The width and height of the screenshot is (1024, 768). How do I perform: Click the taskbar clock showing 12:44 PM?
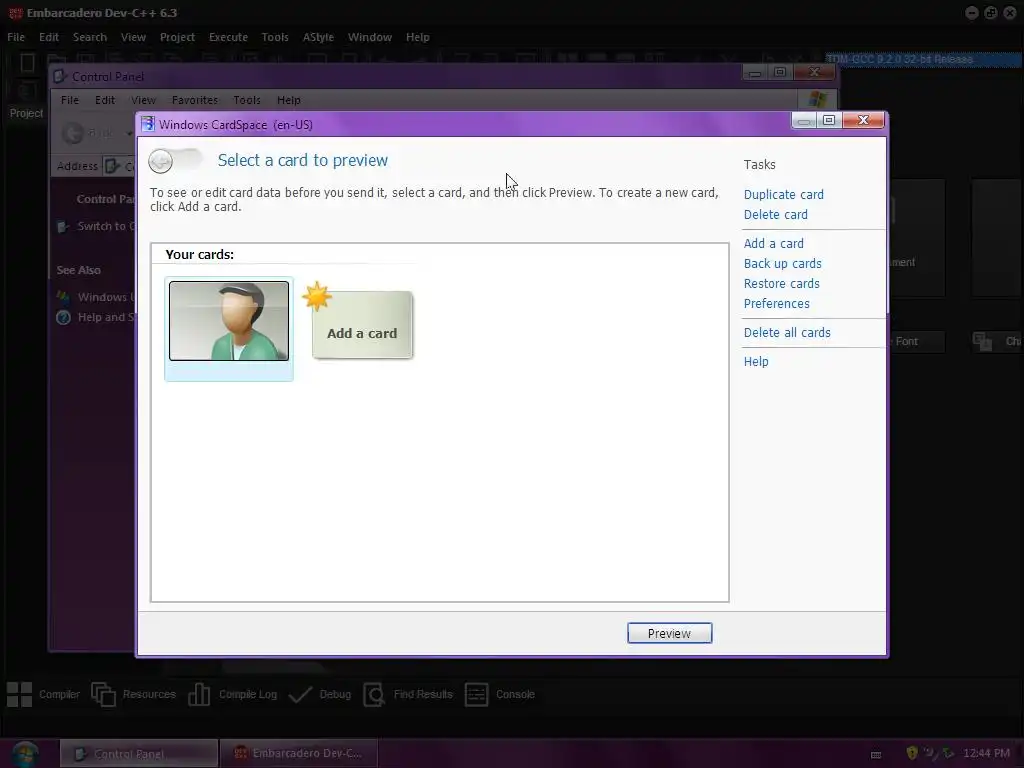tap(987, 754)
